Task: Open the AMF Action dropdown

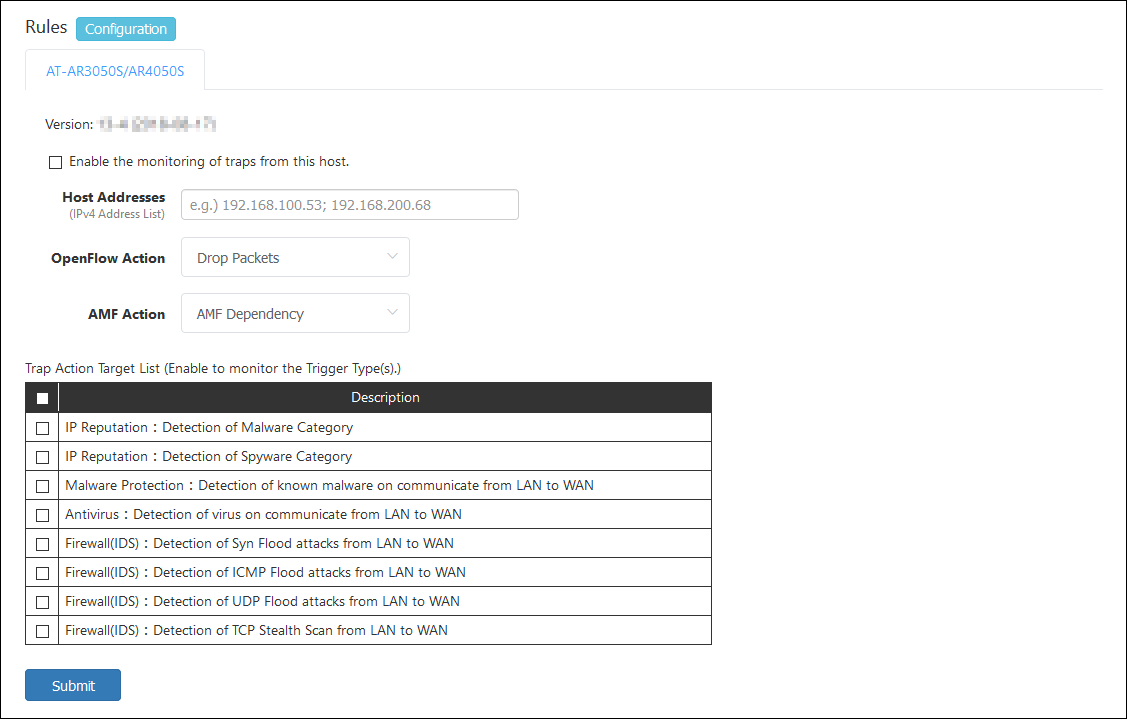Action: [x=295, y=314]
